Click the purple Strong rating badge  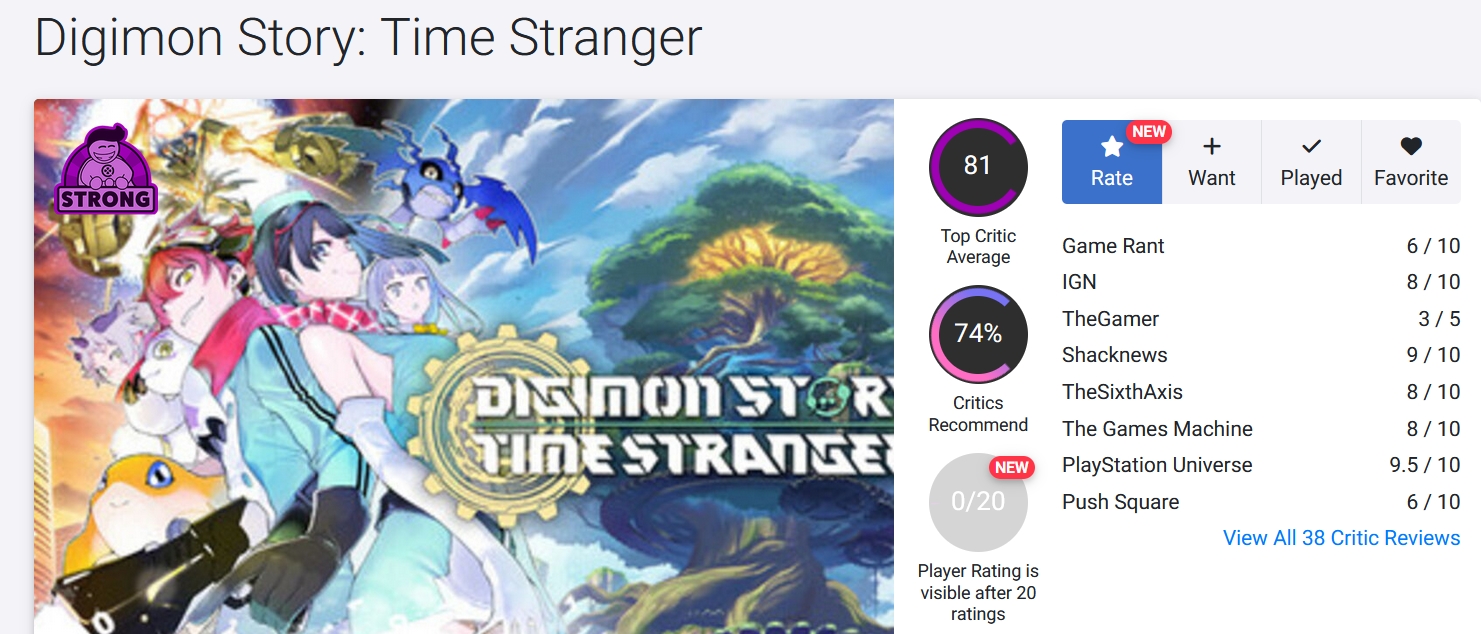click(x=106, y=171)
